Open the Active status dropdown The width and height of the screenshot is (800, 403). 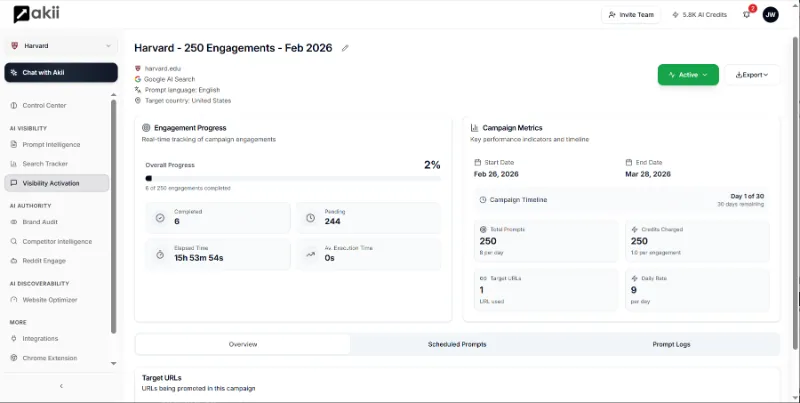point(688,75)
